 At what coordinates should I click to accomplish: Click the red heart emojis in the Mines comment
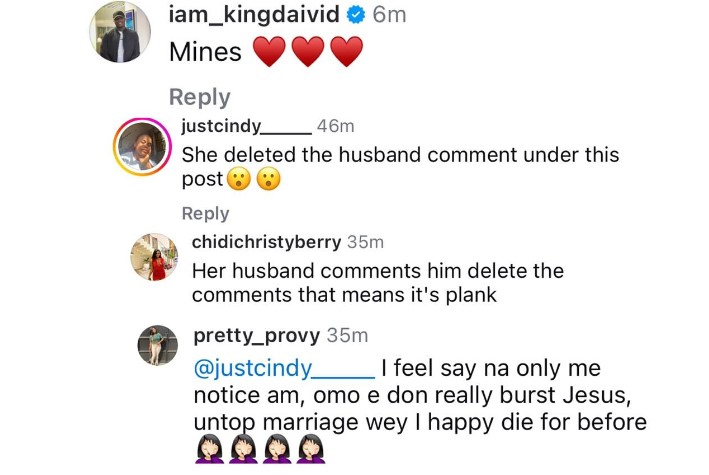tap(307, 52)
